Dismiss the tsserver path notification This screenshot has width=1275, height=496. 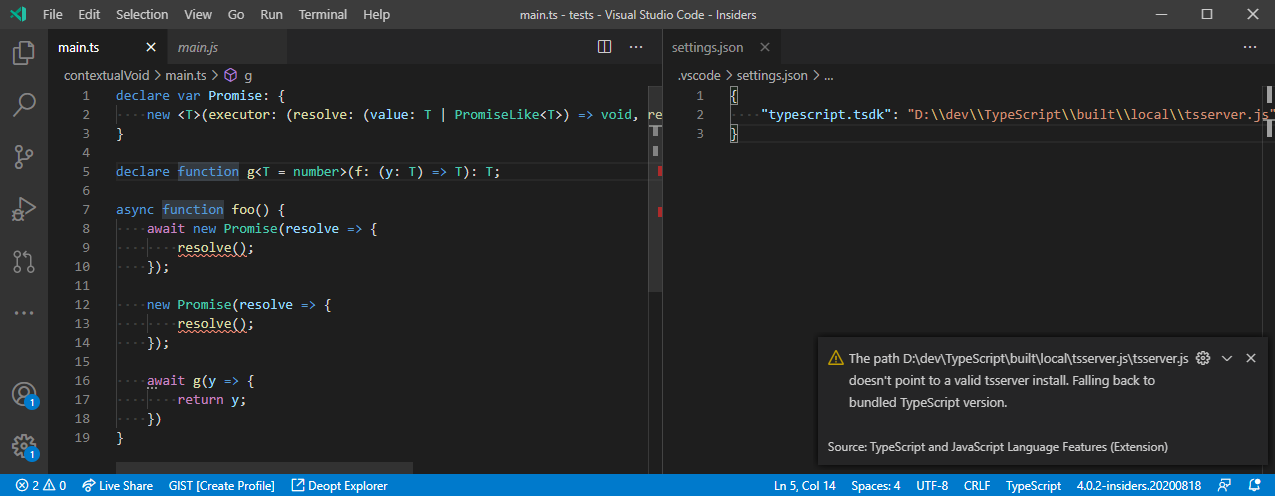tap(1250, 358)
